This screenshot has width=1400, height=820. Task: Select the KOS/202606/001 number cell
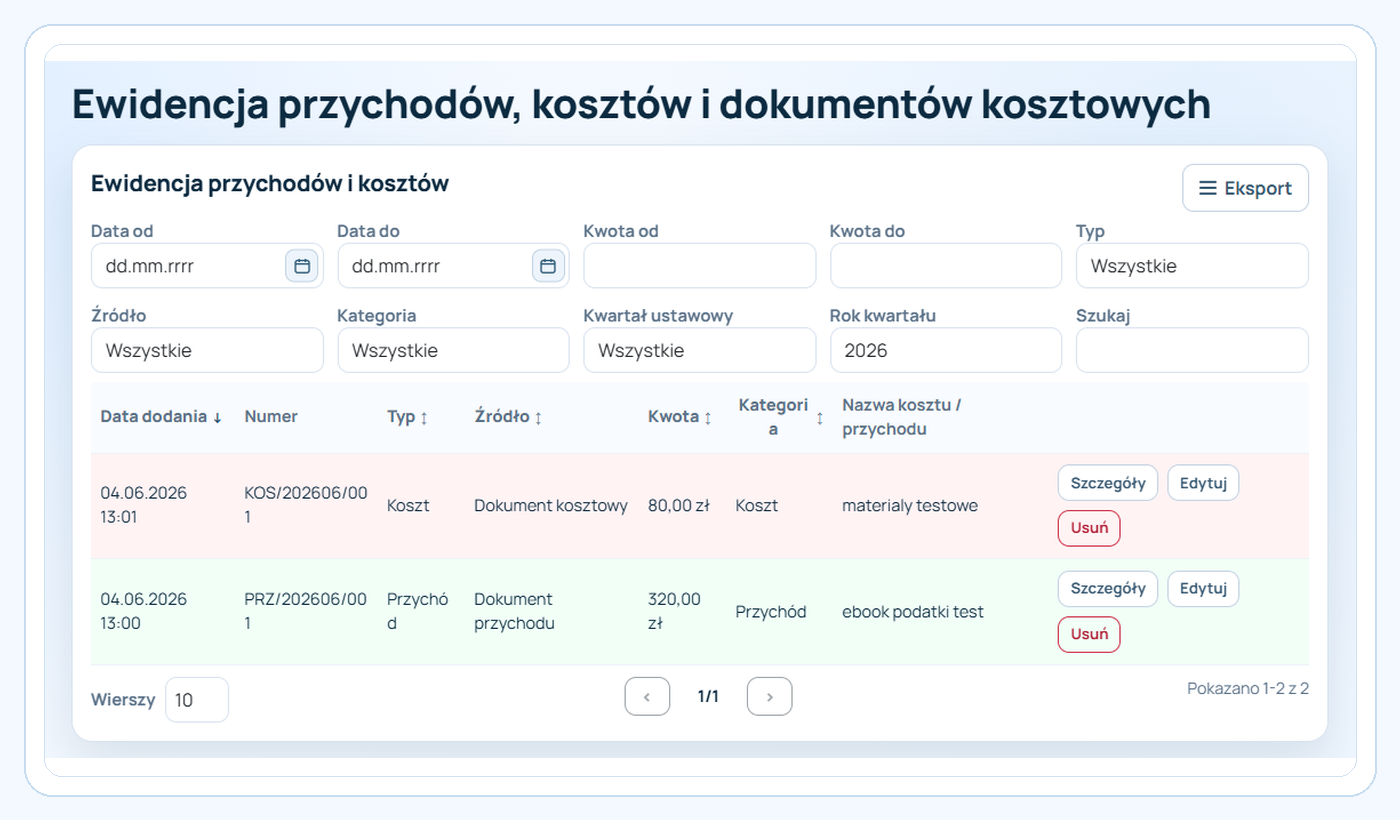pyautogui.click(x=306, y=505)
